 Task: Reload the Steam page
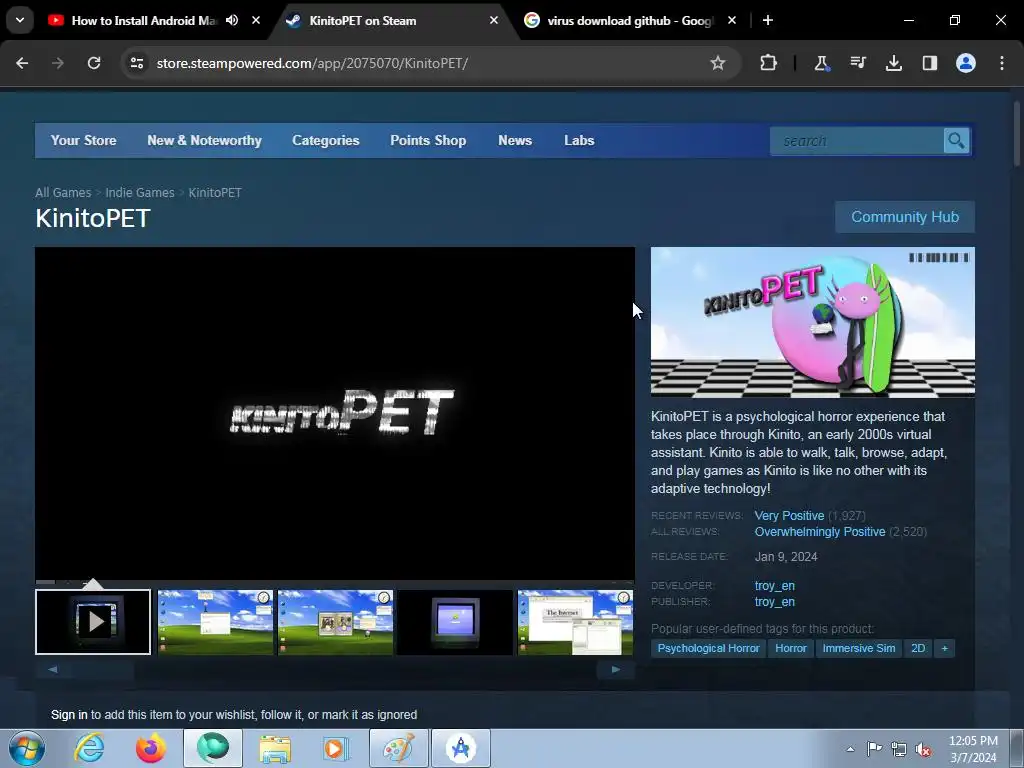94,63
